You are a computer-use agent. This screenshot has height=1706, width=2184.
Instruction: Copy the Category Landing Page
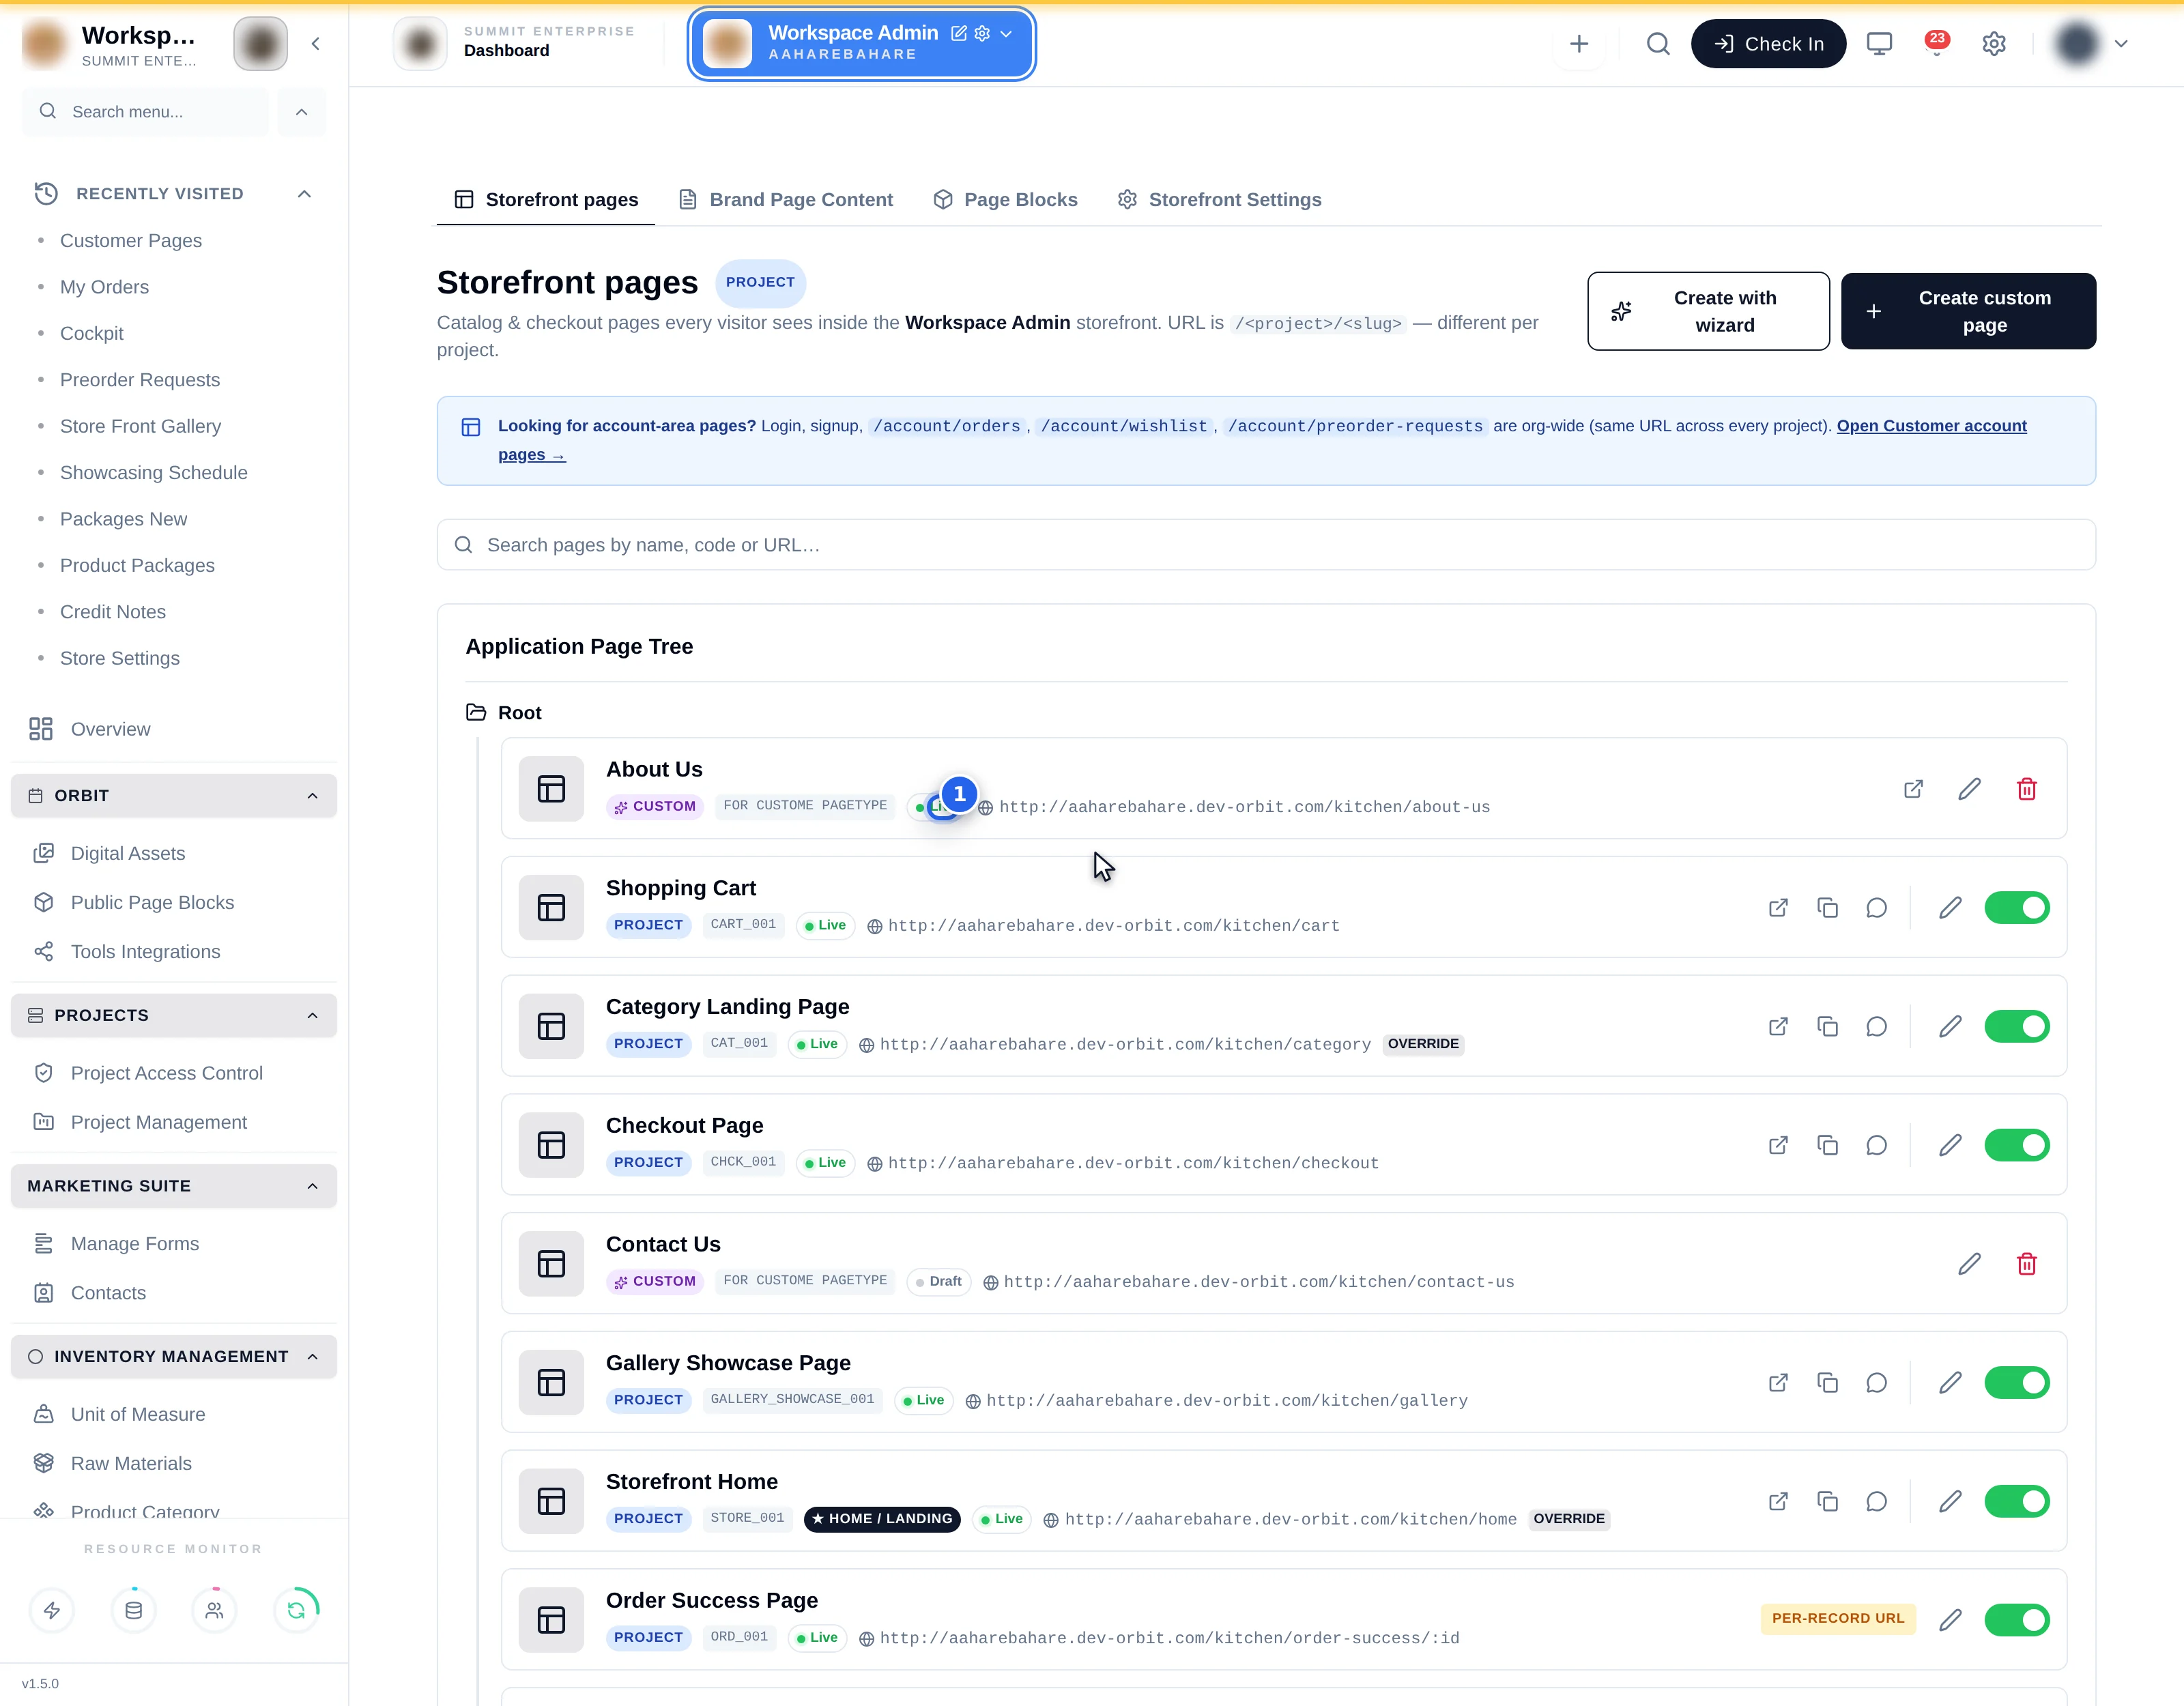click(x=1827, y=1027)
